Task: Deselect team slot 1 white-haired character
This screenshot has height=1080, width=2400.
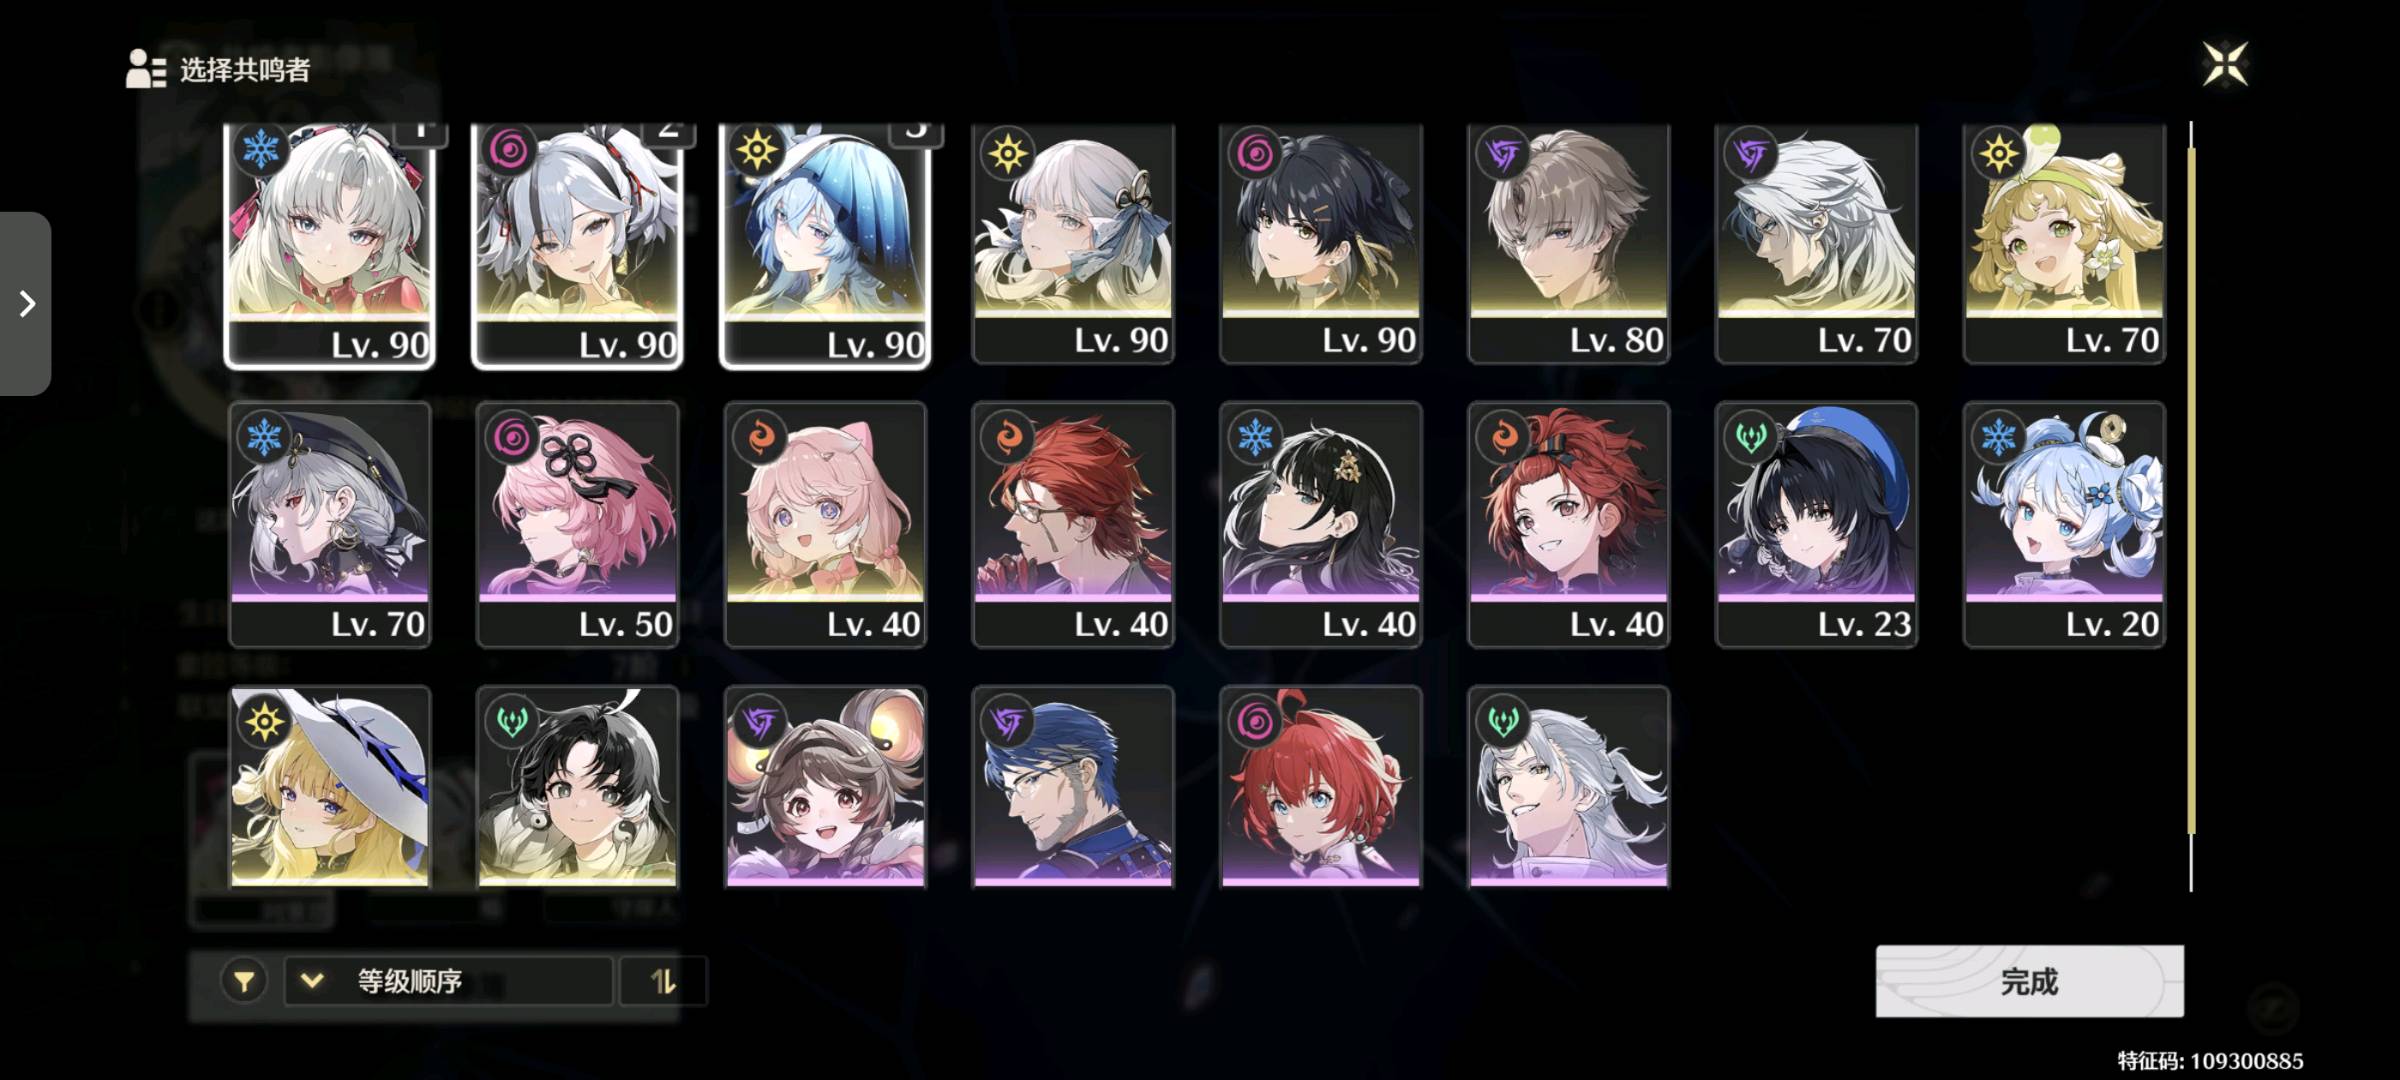Action: 330,245
